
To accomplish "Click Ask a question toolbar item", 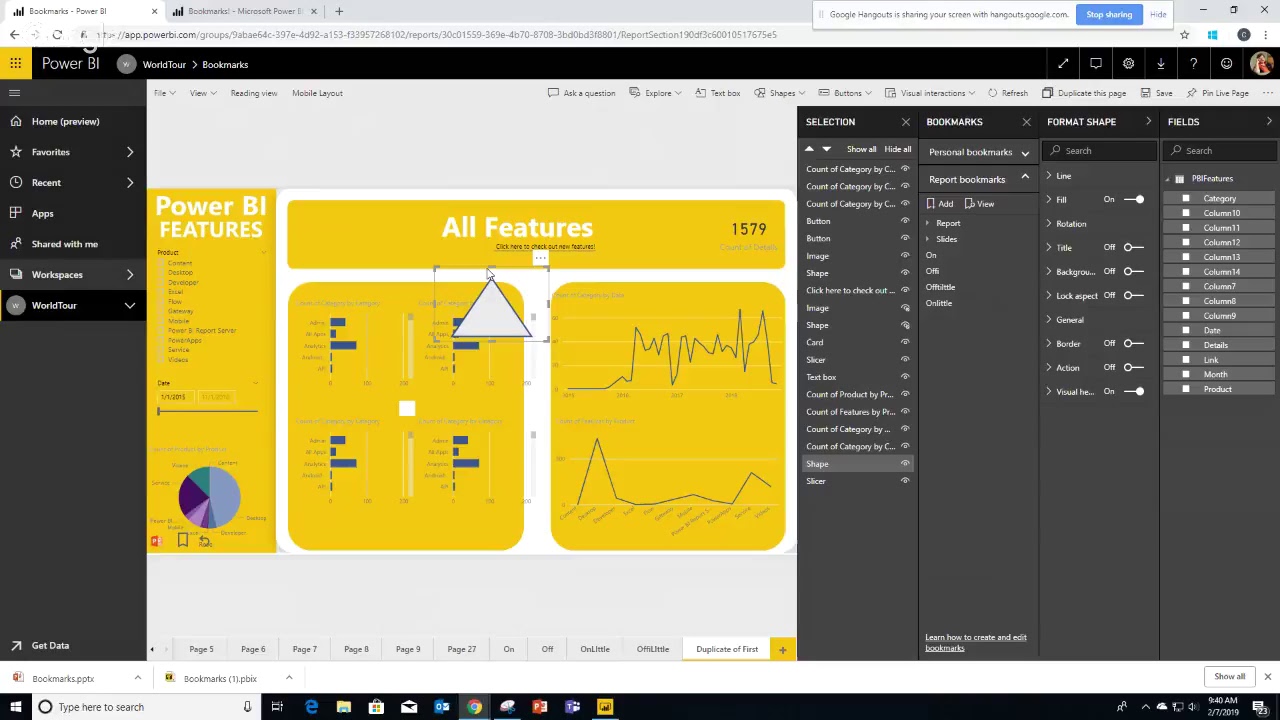I will coord(582,93).
